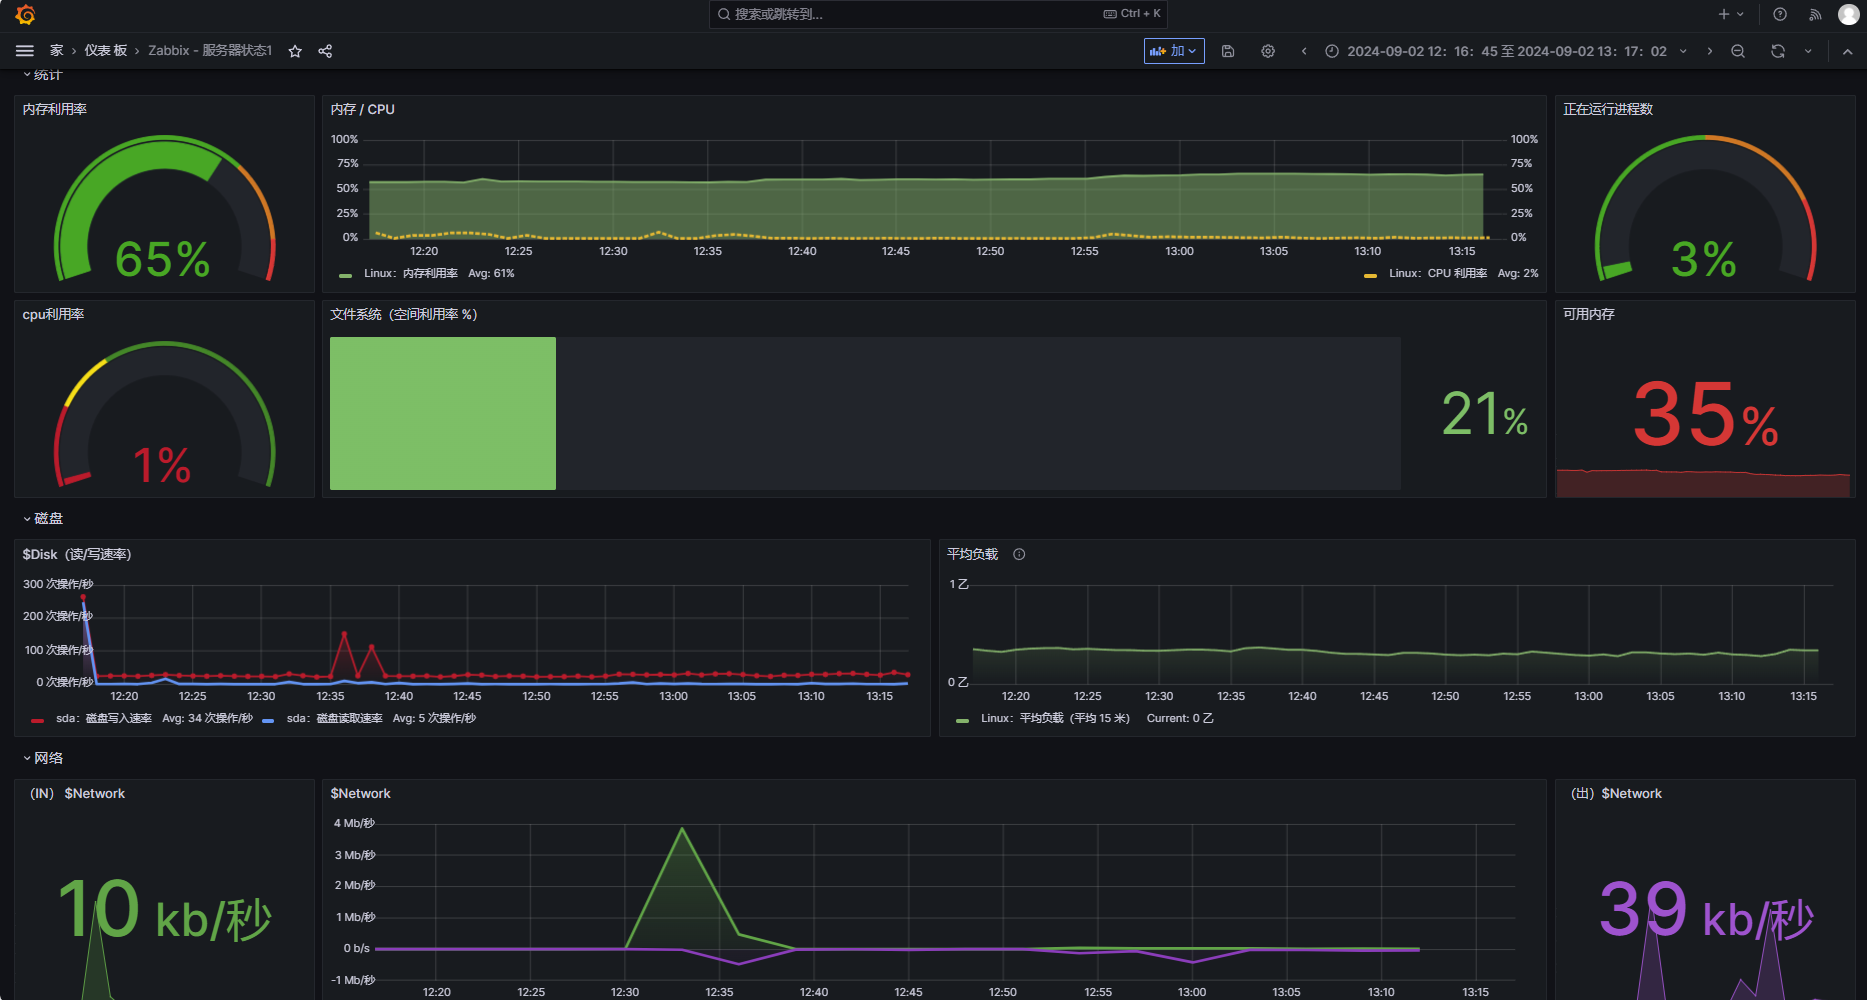Viewport: 1867px width, 1000px height.
Task: Collapse the 统计 row section
Action: click(x=42, y=74)
